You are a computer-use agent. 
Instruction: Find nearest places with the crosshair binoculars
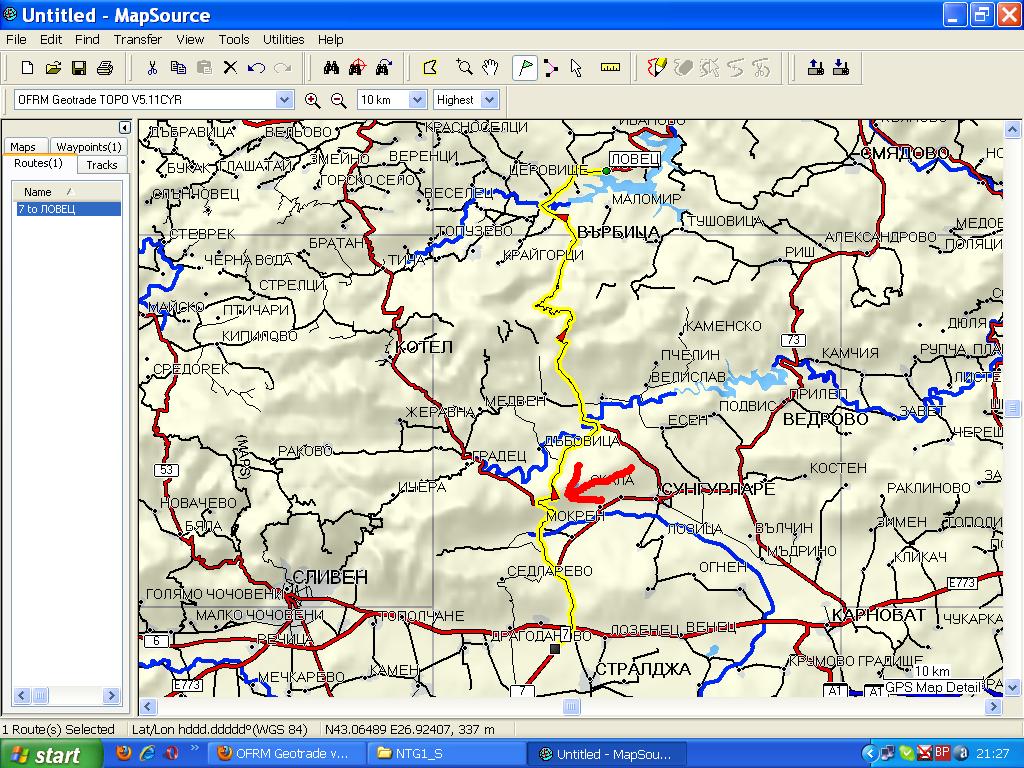pos(357,67)
